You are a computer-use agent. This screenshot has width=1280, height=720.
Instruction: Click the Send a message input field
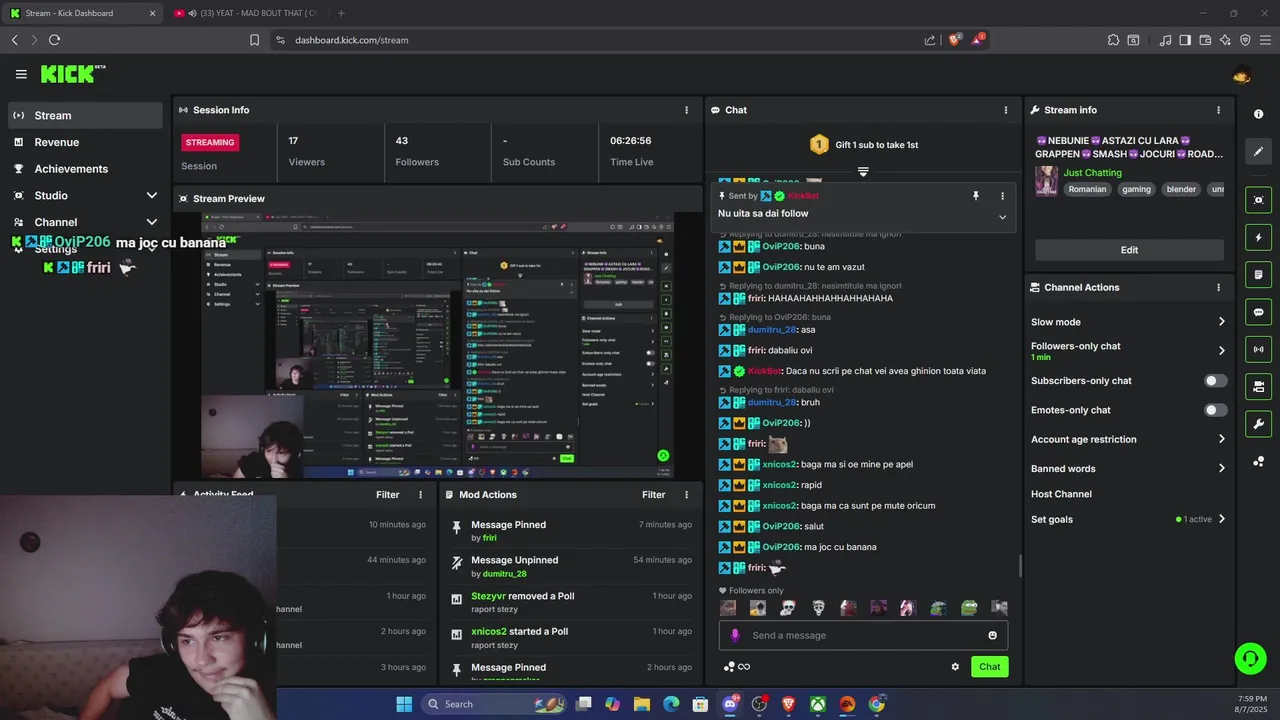pyautogui.click(x=865, y=635)
